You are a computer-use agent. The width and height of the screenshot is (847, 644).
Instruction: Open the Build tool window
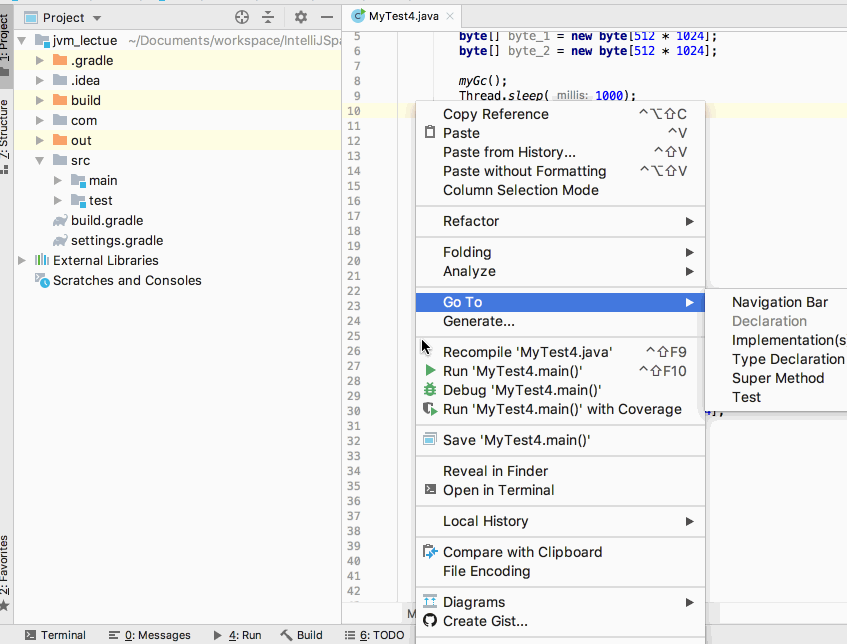[302, 635]
